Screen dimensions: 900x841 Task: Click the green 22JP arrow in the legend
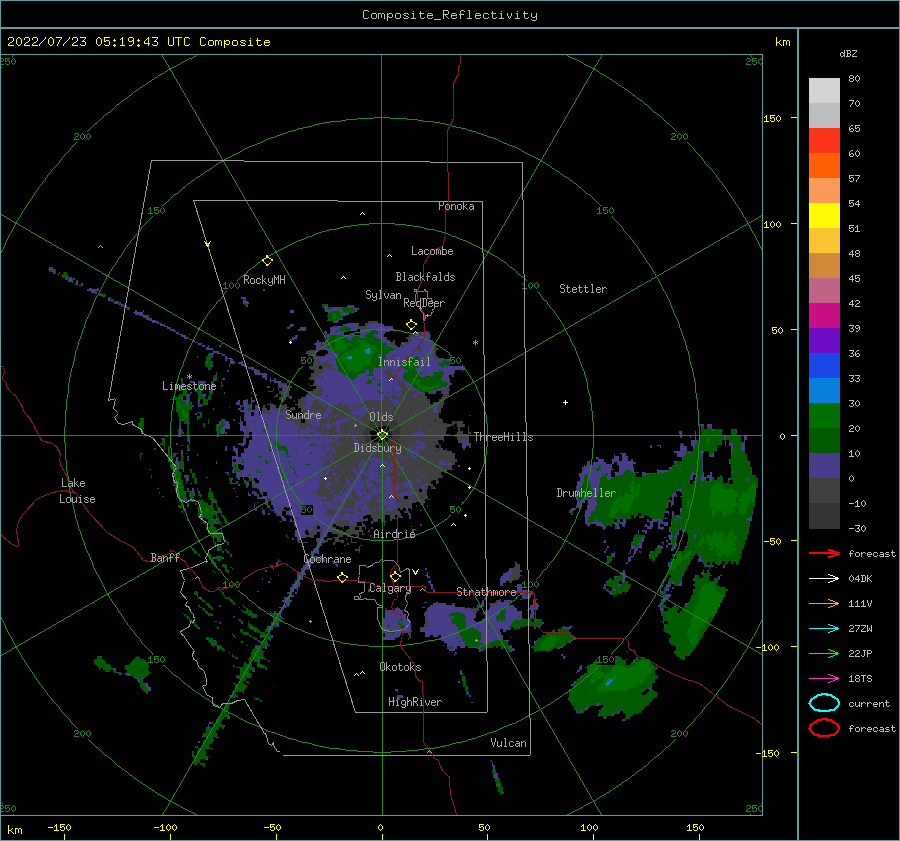pos(824,653)
